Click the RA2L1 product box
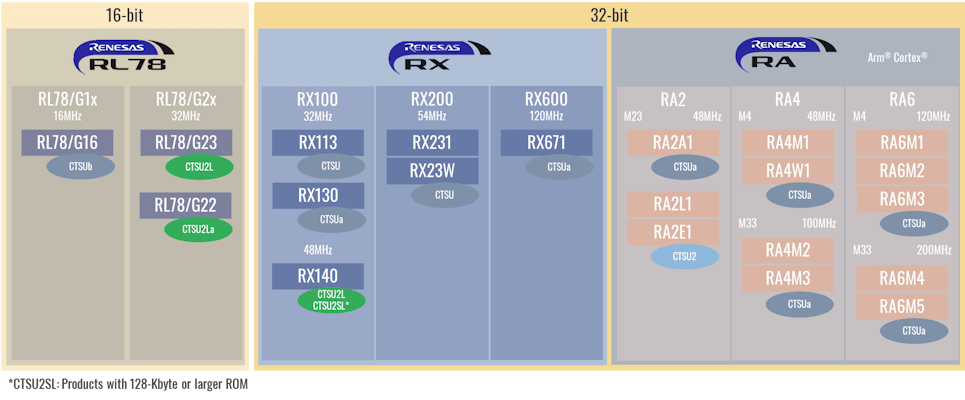This screenshot has height=400, width=965. 673,204
